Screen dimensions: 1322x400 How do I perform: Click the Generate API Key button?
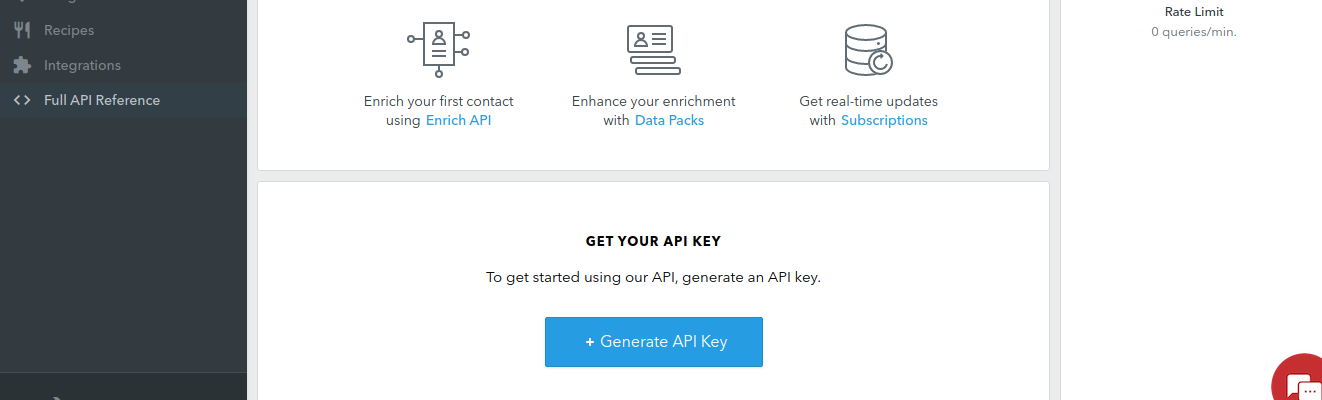tap(654, 342)
